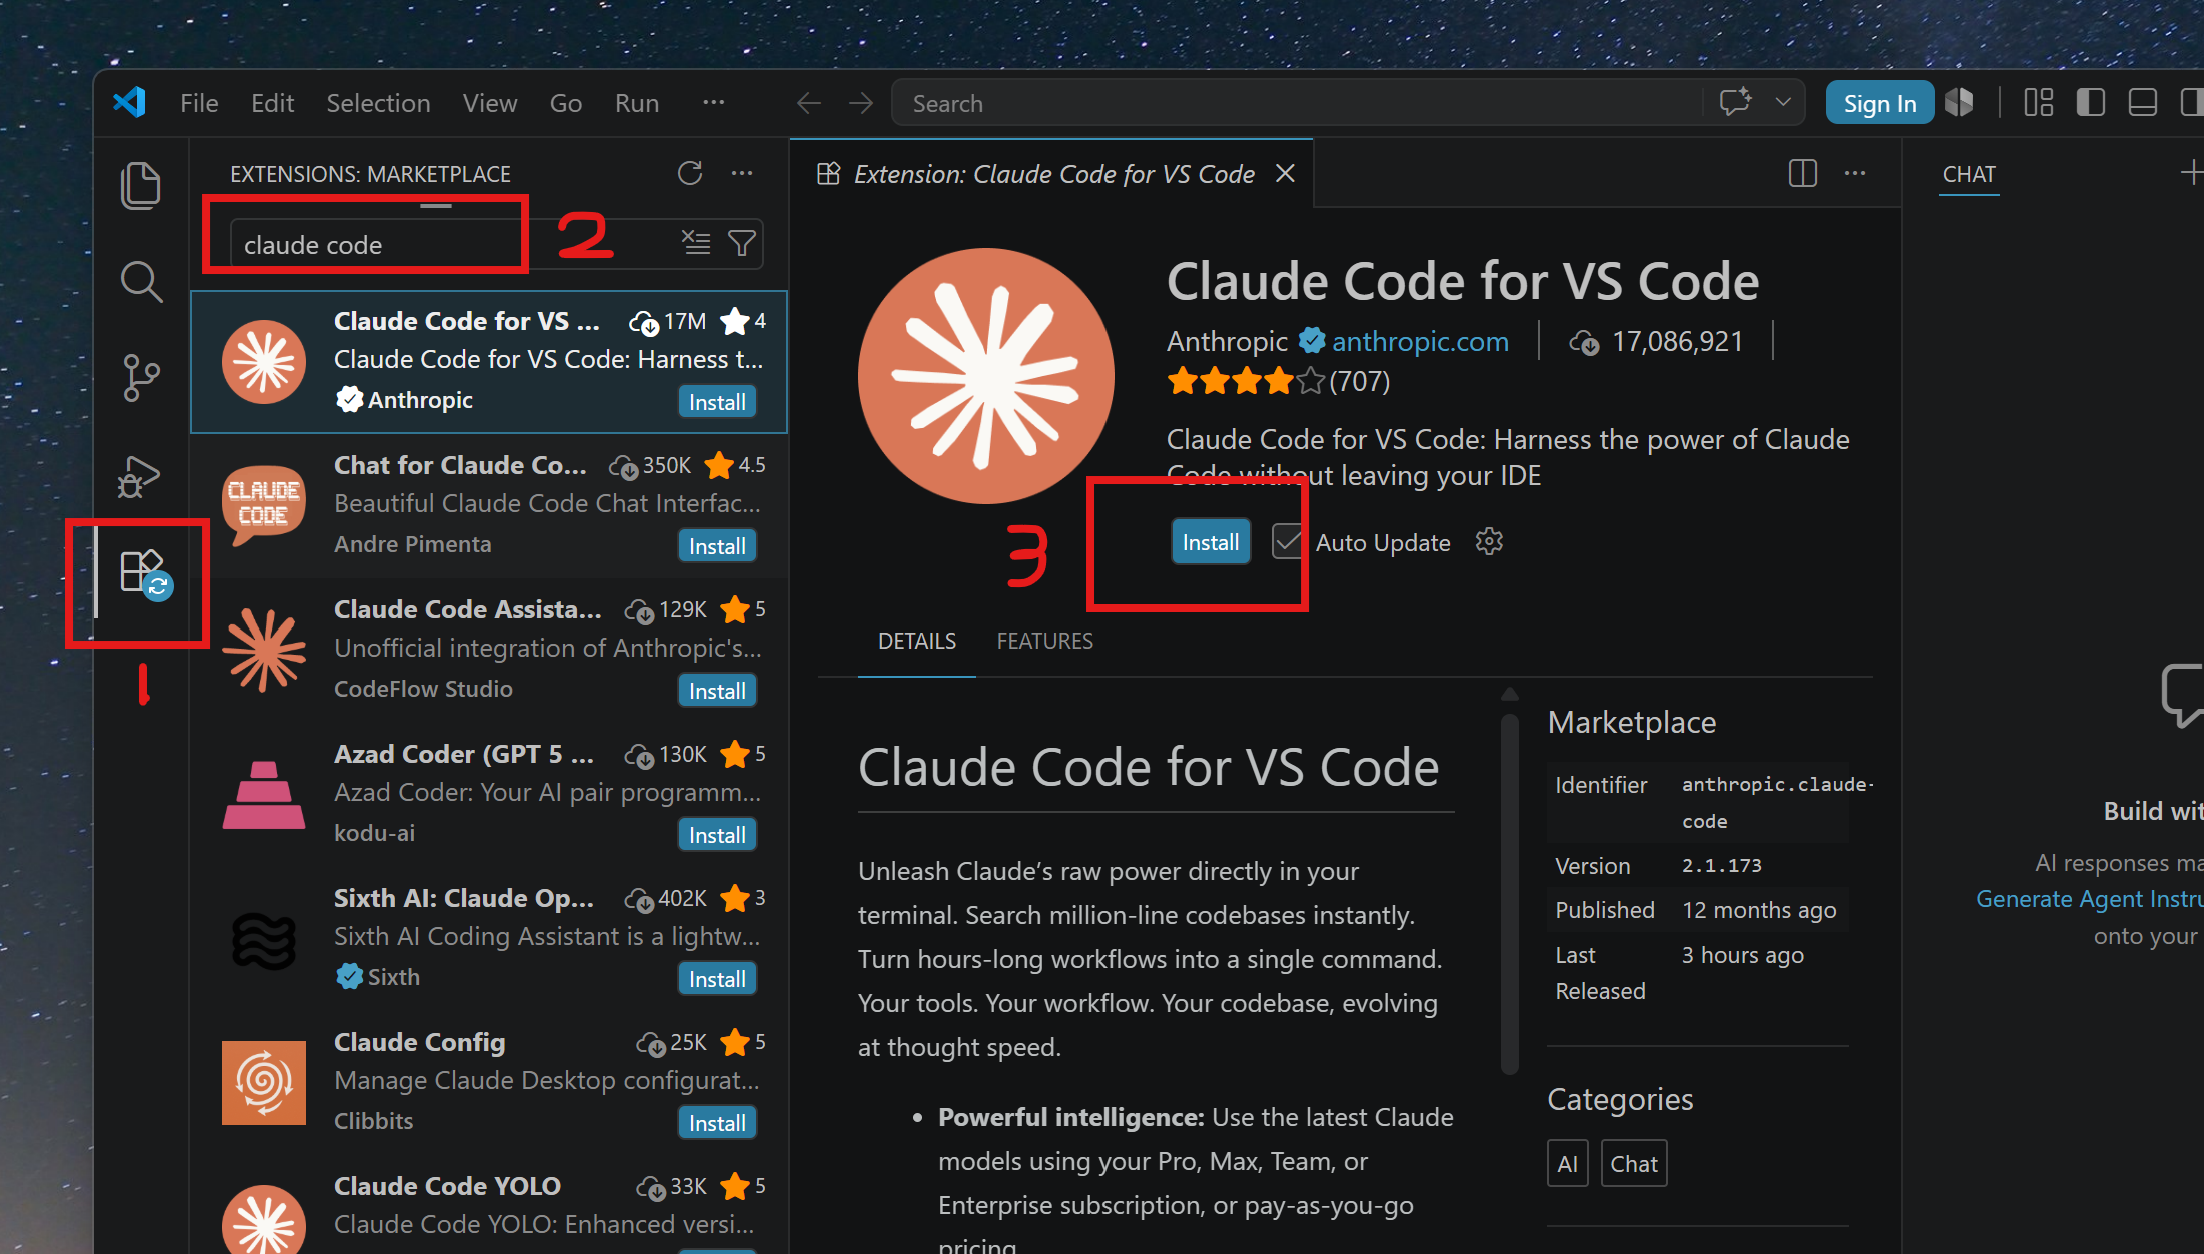Click the Chat category tag

coord(1634,1164)
